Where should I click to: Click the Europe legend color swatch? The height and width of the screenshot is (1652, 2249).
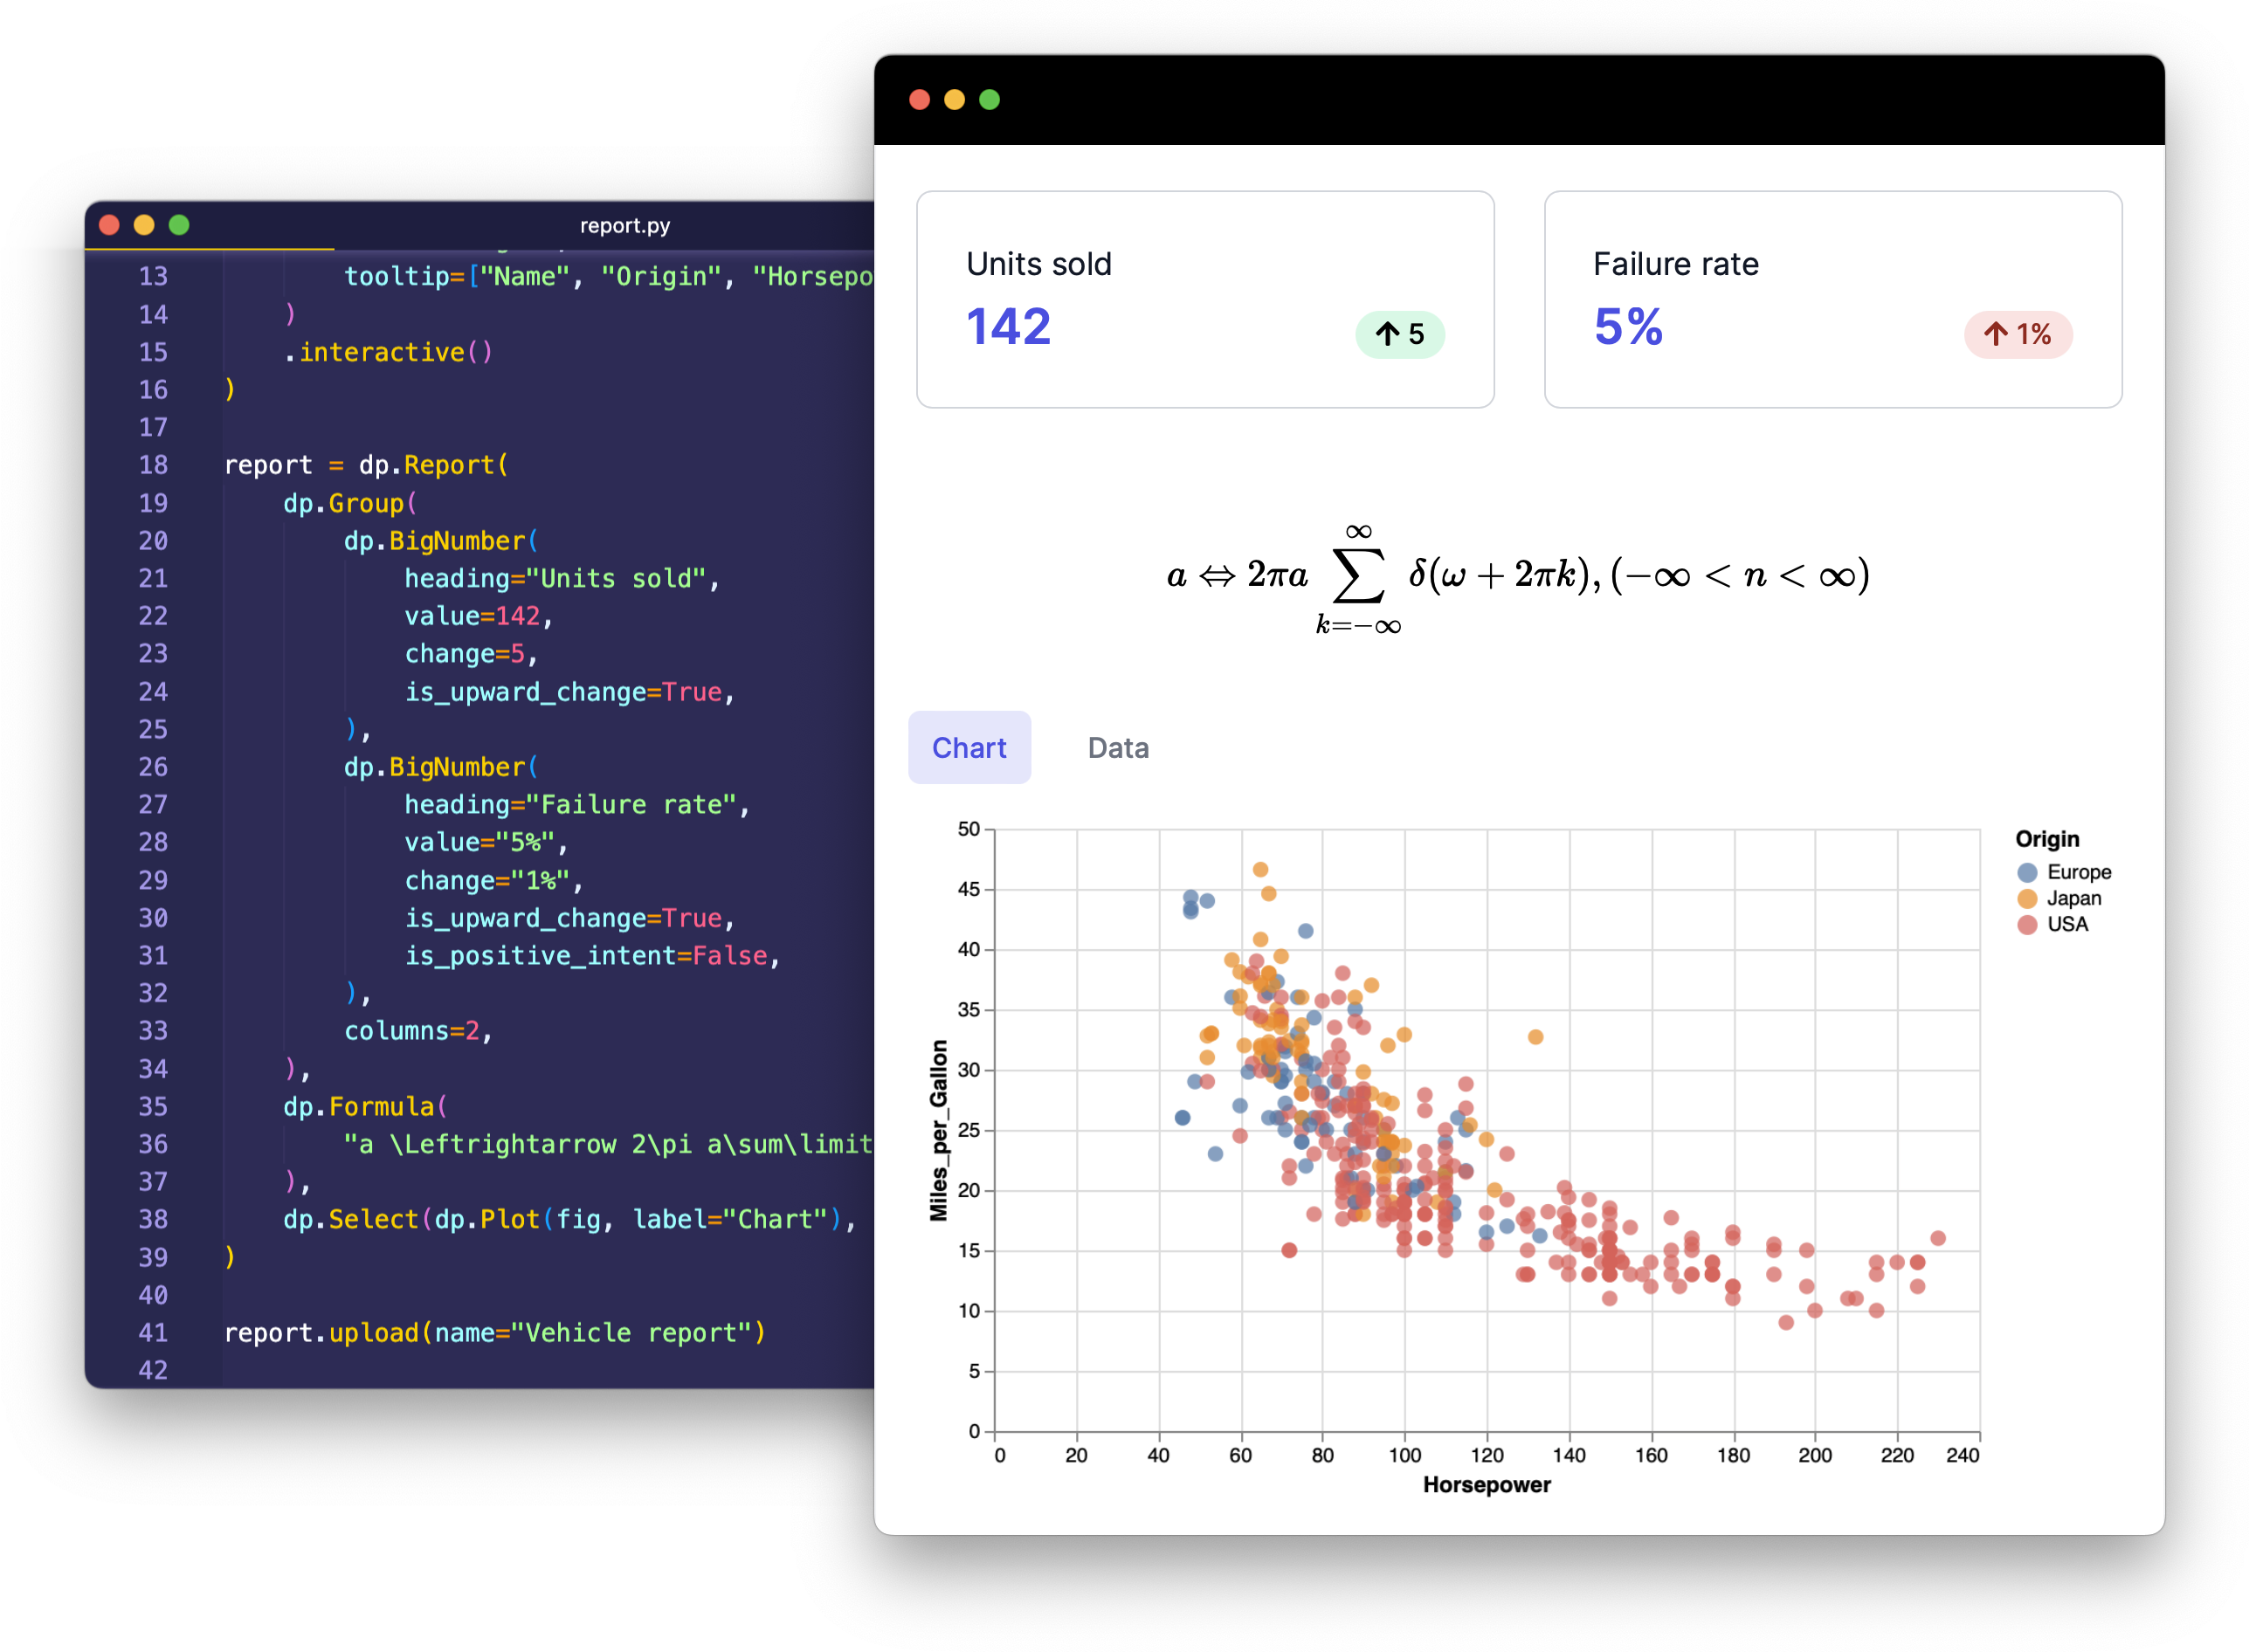pyautogui.click(x=2027, y=872)
